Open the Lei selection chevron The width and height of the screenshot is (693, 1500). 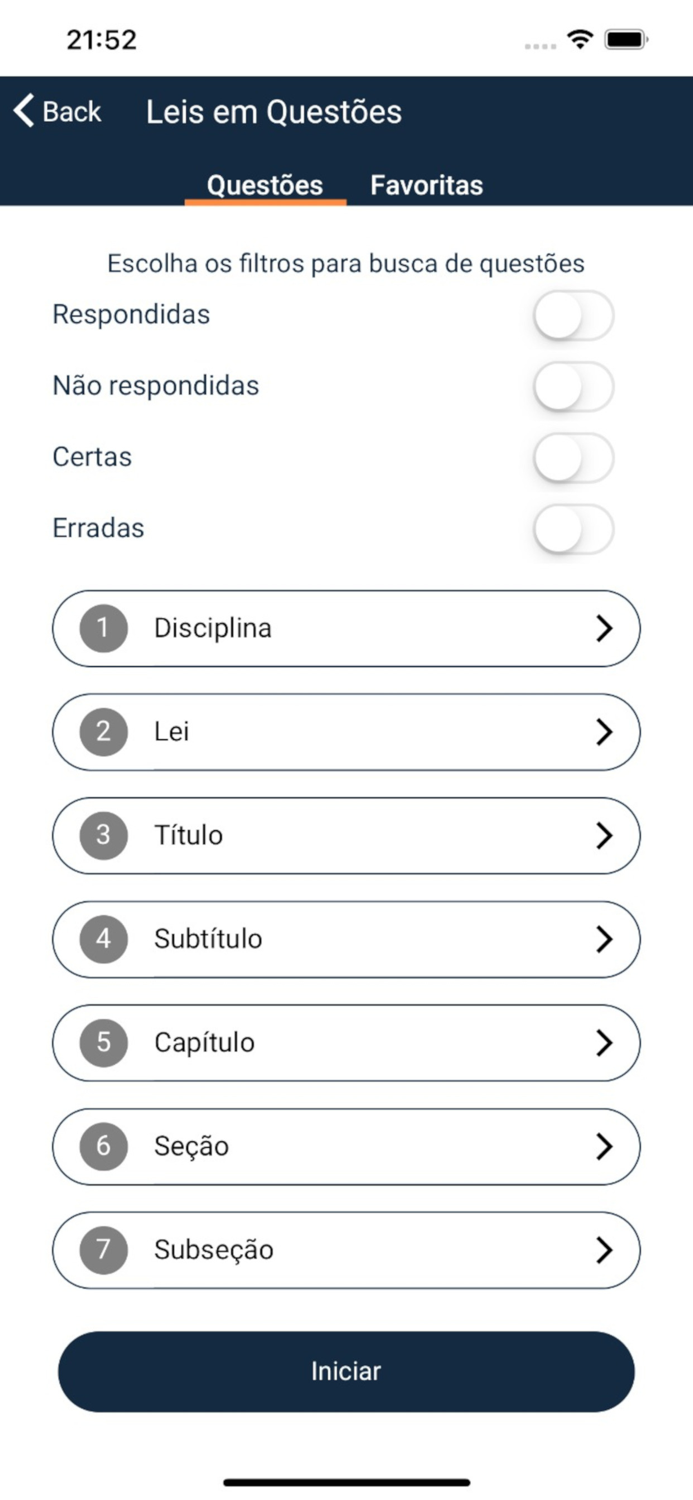pos(604,732)
